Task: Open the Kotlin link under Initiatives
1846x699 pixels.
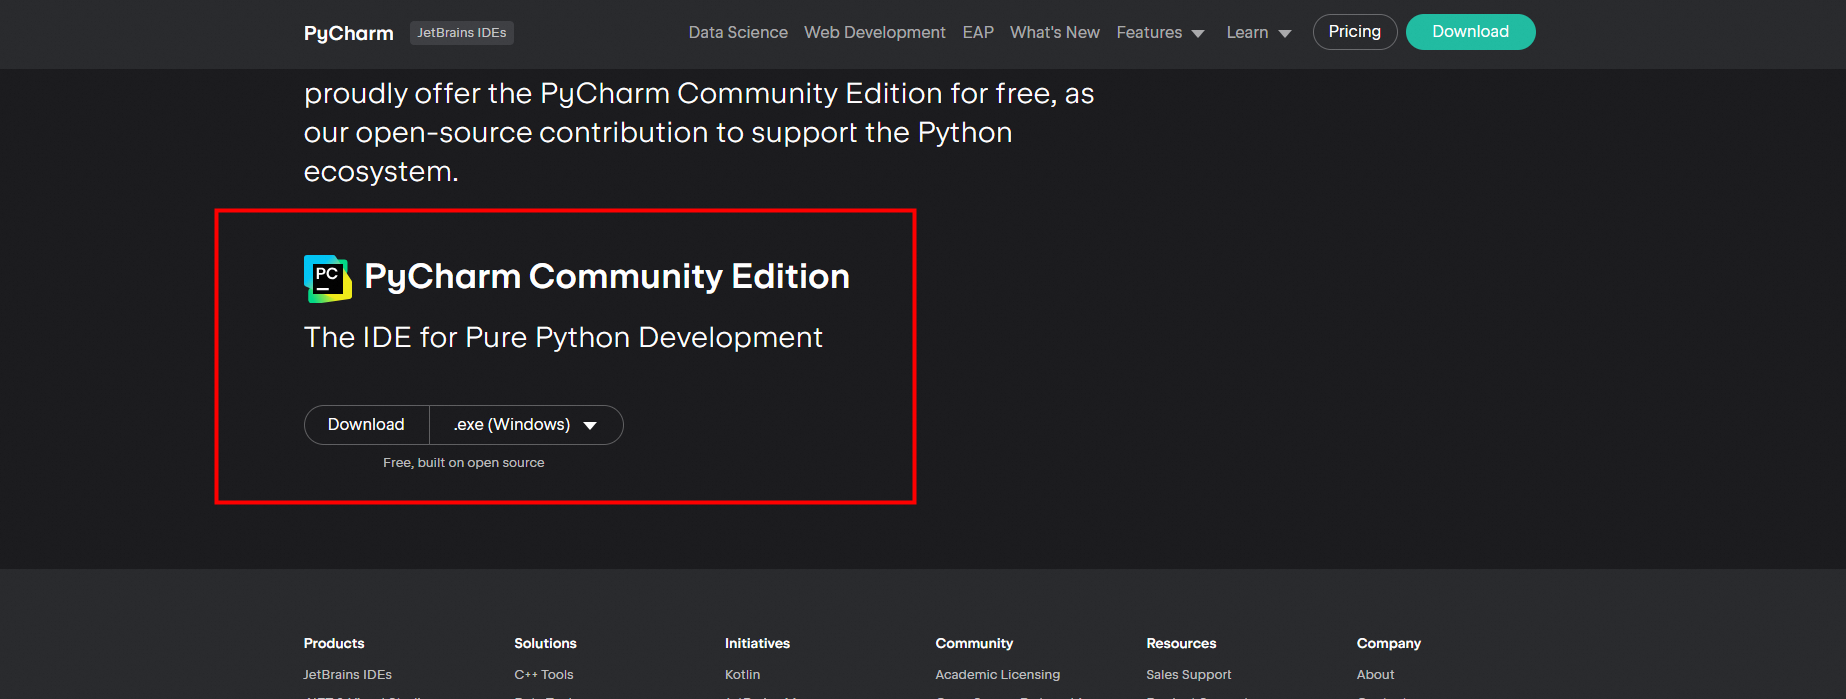Action: tap(742, 675)
